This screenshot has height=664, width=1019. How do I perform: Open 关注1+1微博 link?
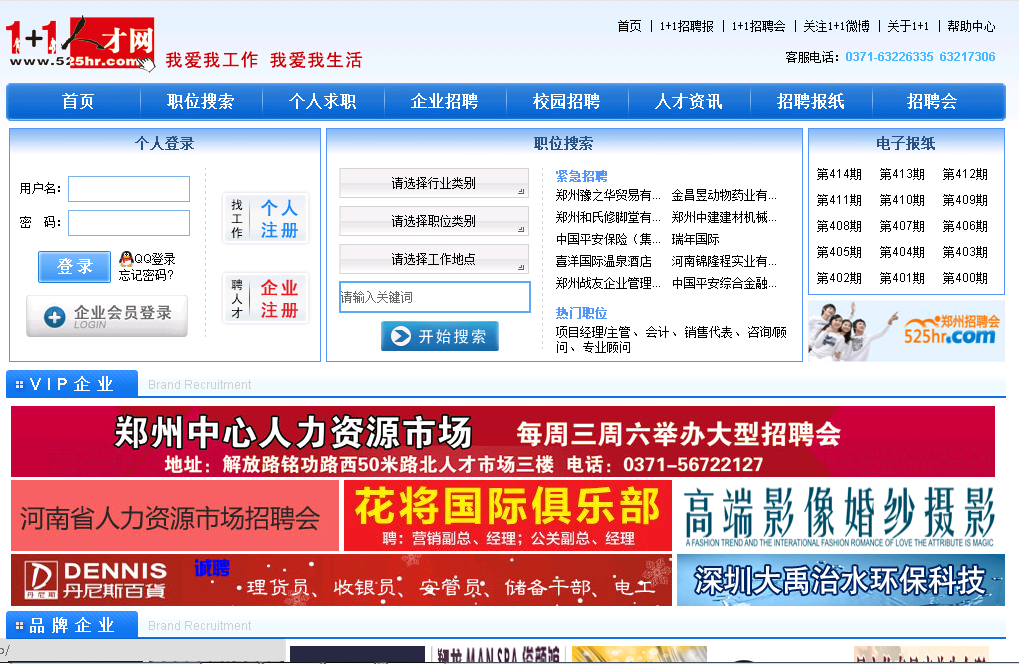(836, 26)
